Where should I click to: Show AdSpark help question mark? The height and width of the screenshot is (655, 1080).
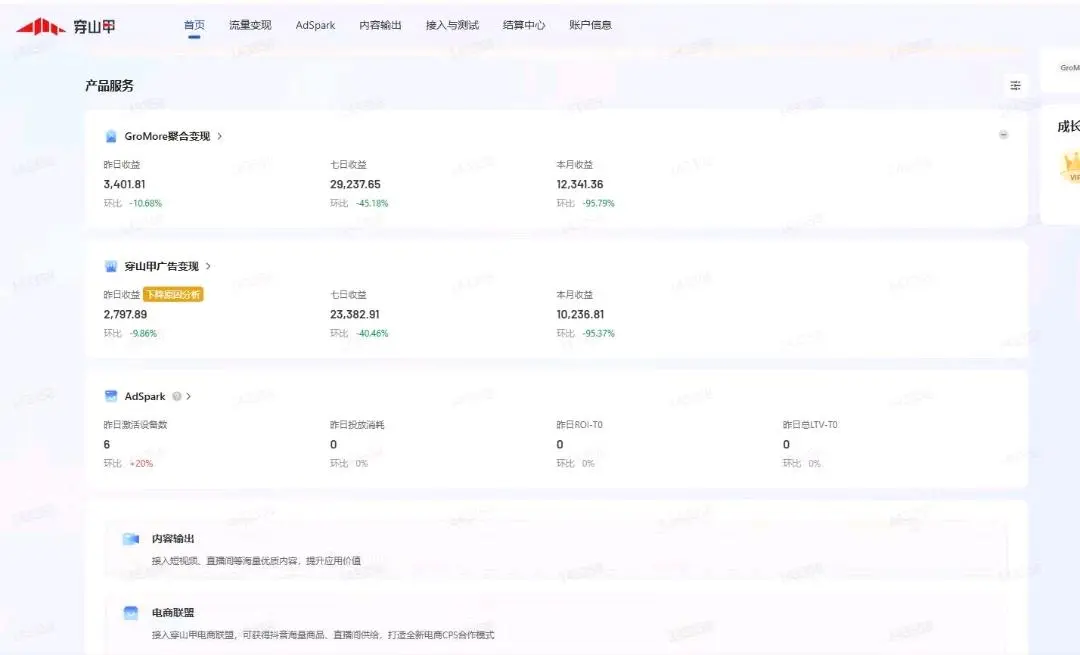177,397
